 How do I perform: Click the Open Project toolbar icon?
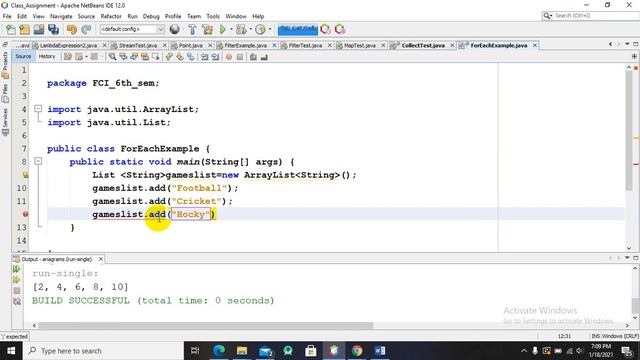(39, 29)
